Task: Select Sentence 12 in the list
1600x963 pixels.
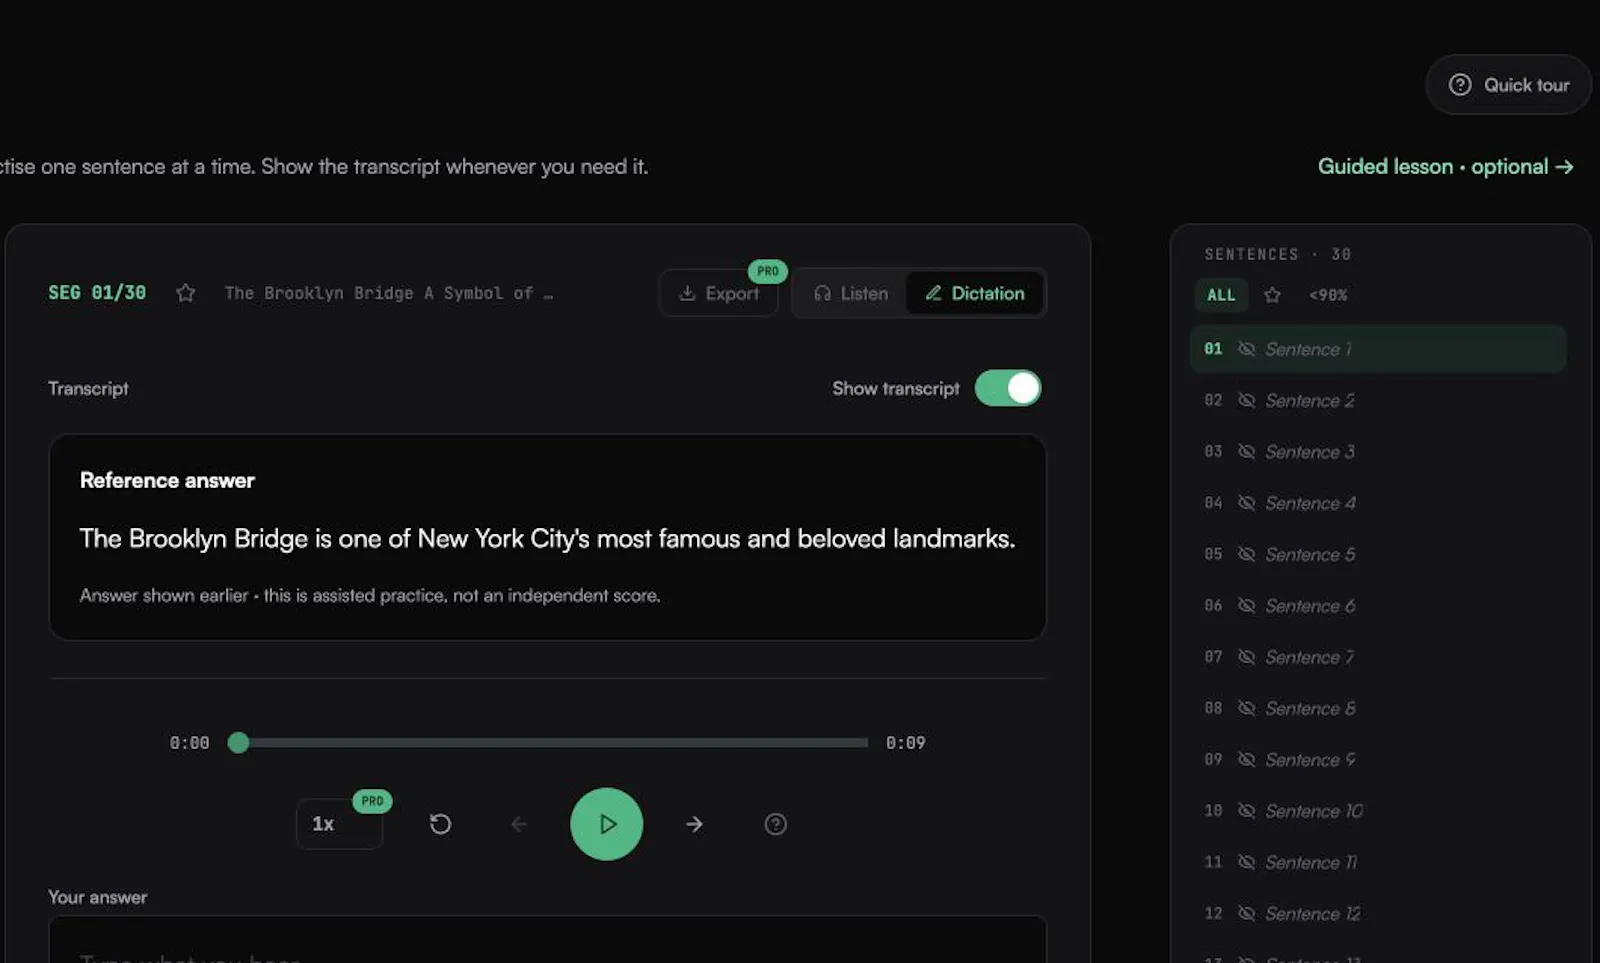Action: (x=1378, y=914)
